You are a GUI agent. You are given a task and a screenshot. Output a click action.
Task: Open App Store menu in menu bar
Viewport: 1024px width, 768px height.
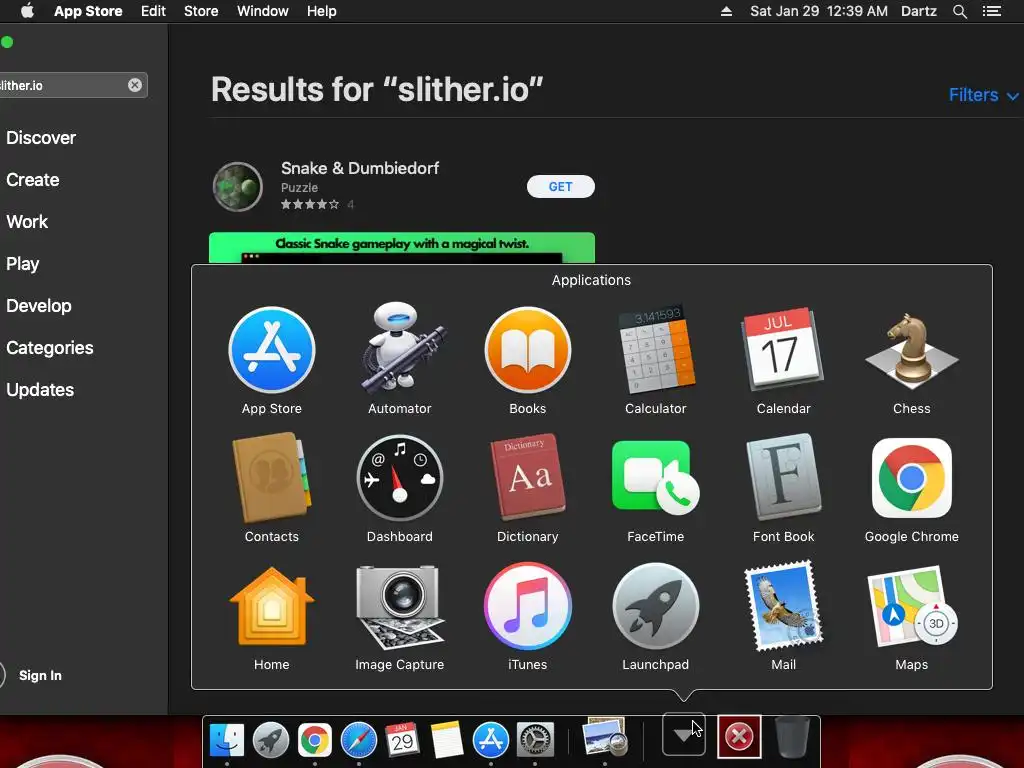coord(88,11)
